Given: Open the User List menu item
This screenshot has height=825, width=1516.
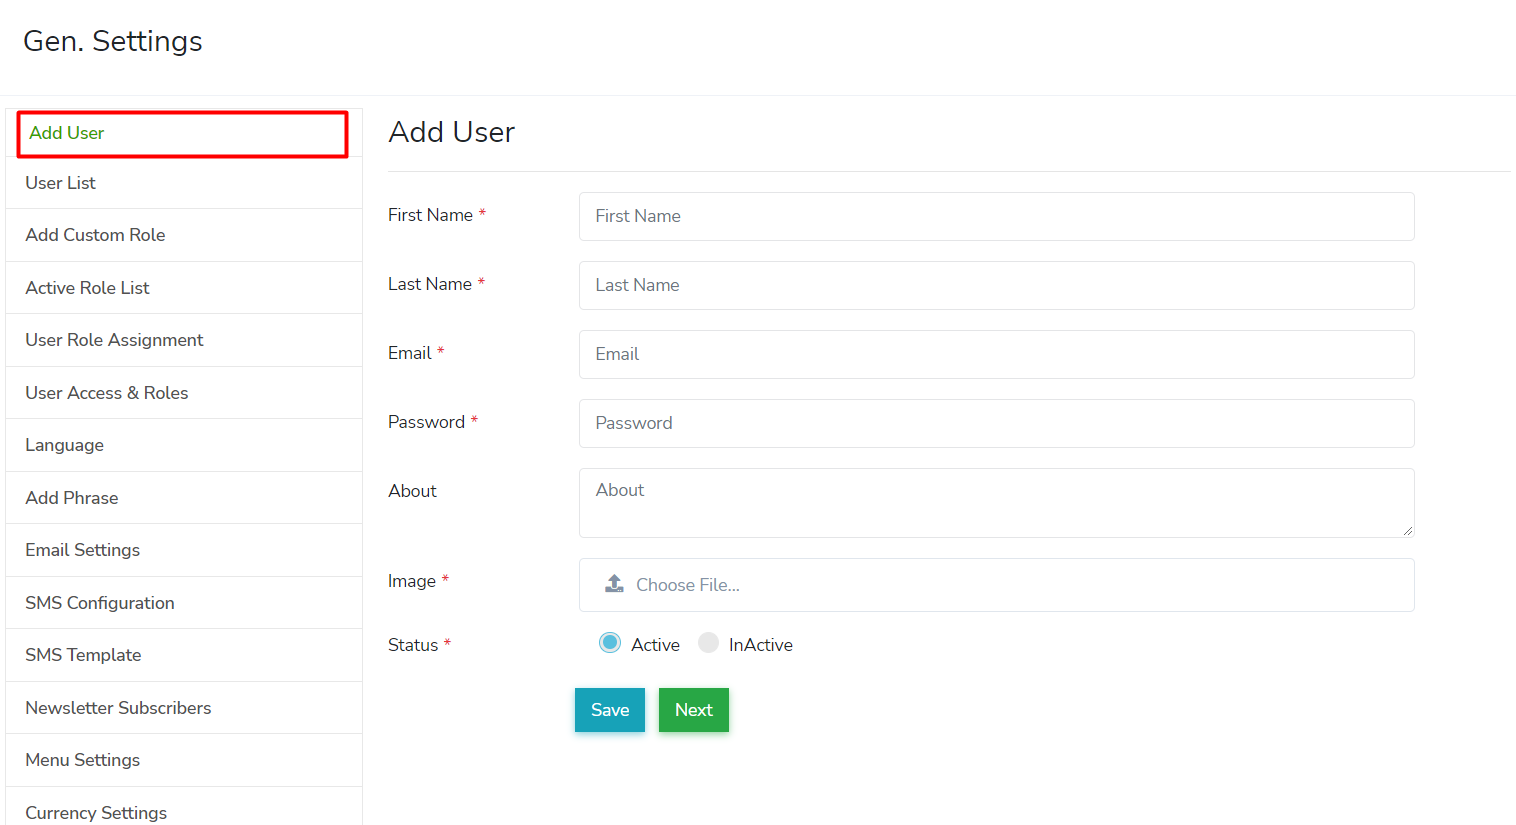Looking at the screenshot, I should 61,183.
